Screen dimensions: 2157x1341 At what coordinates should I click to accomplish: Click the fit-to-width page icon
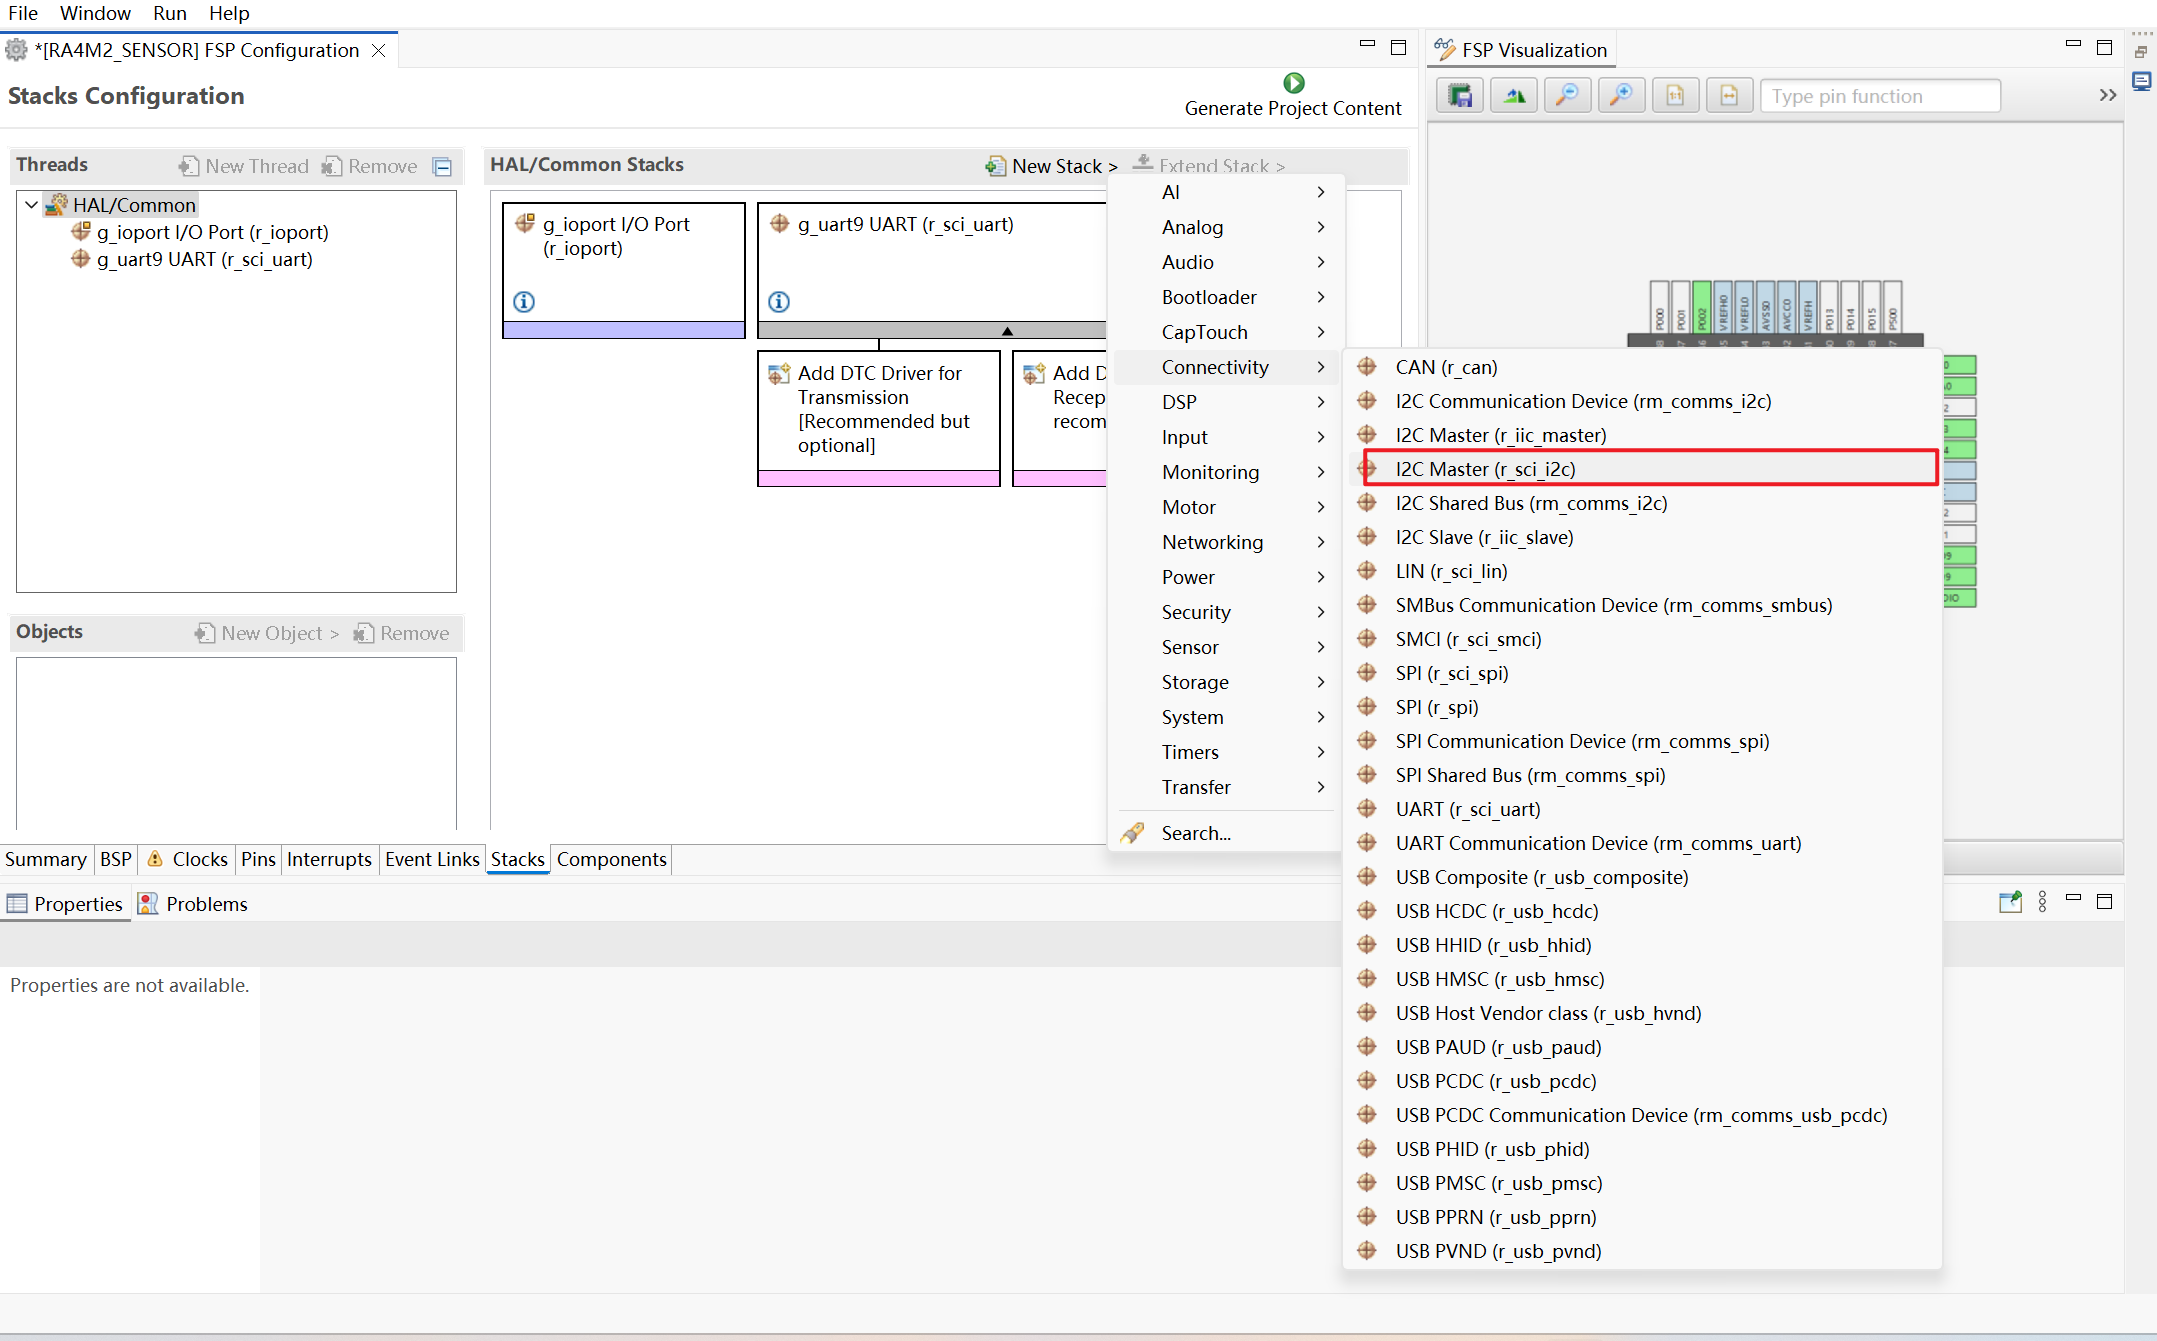[1729, 96]
